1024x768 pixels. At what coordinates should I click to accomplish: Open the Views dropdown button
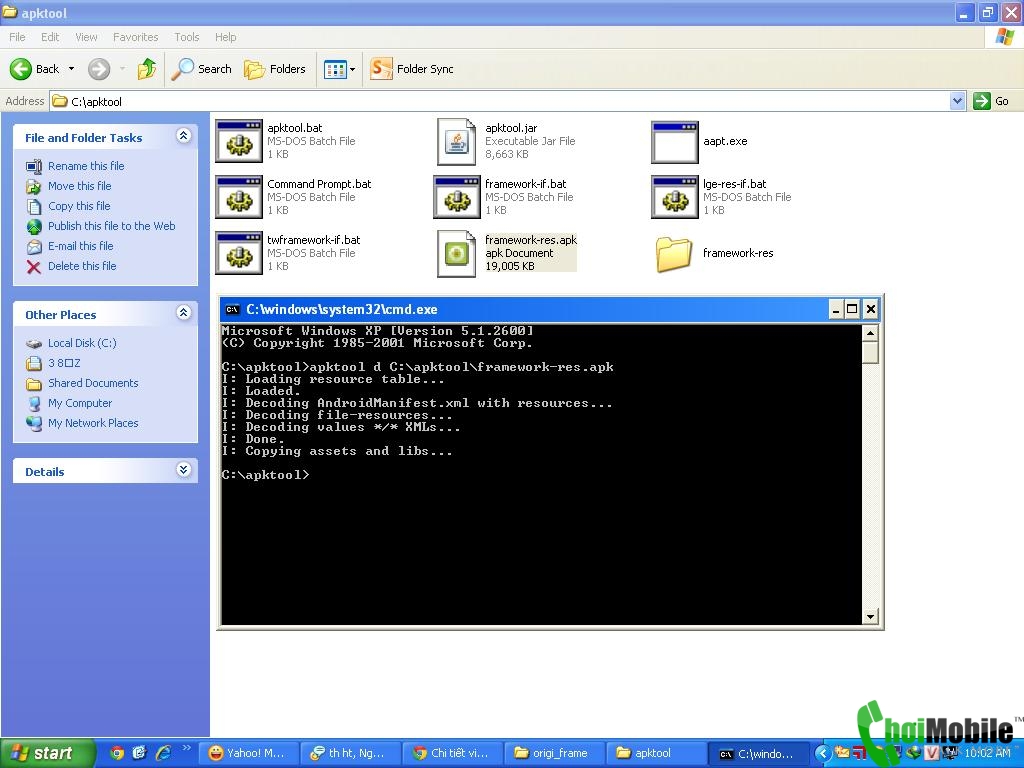[340, 69]
